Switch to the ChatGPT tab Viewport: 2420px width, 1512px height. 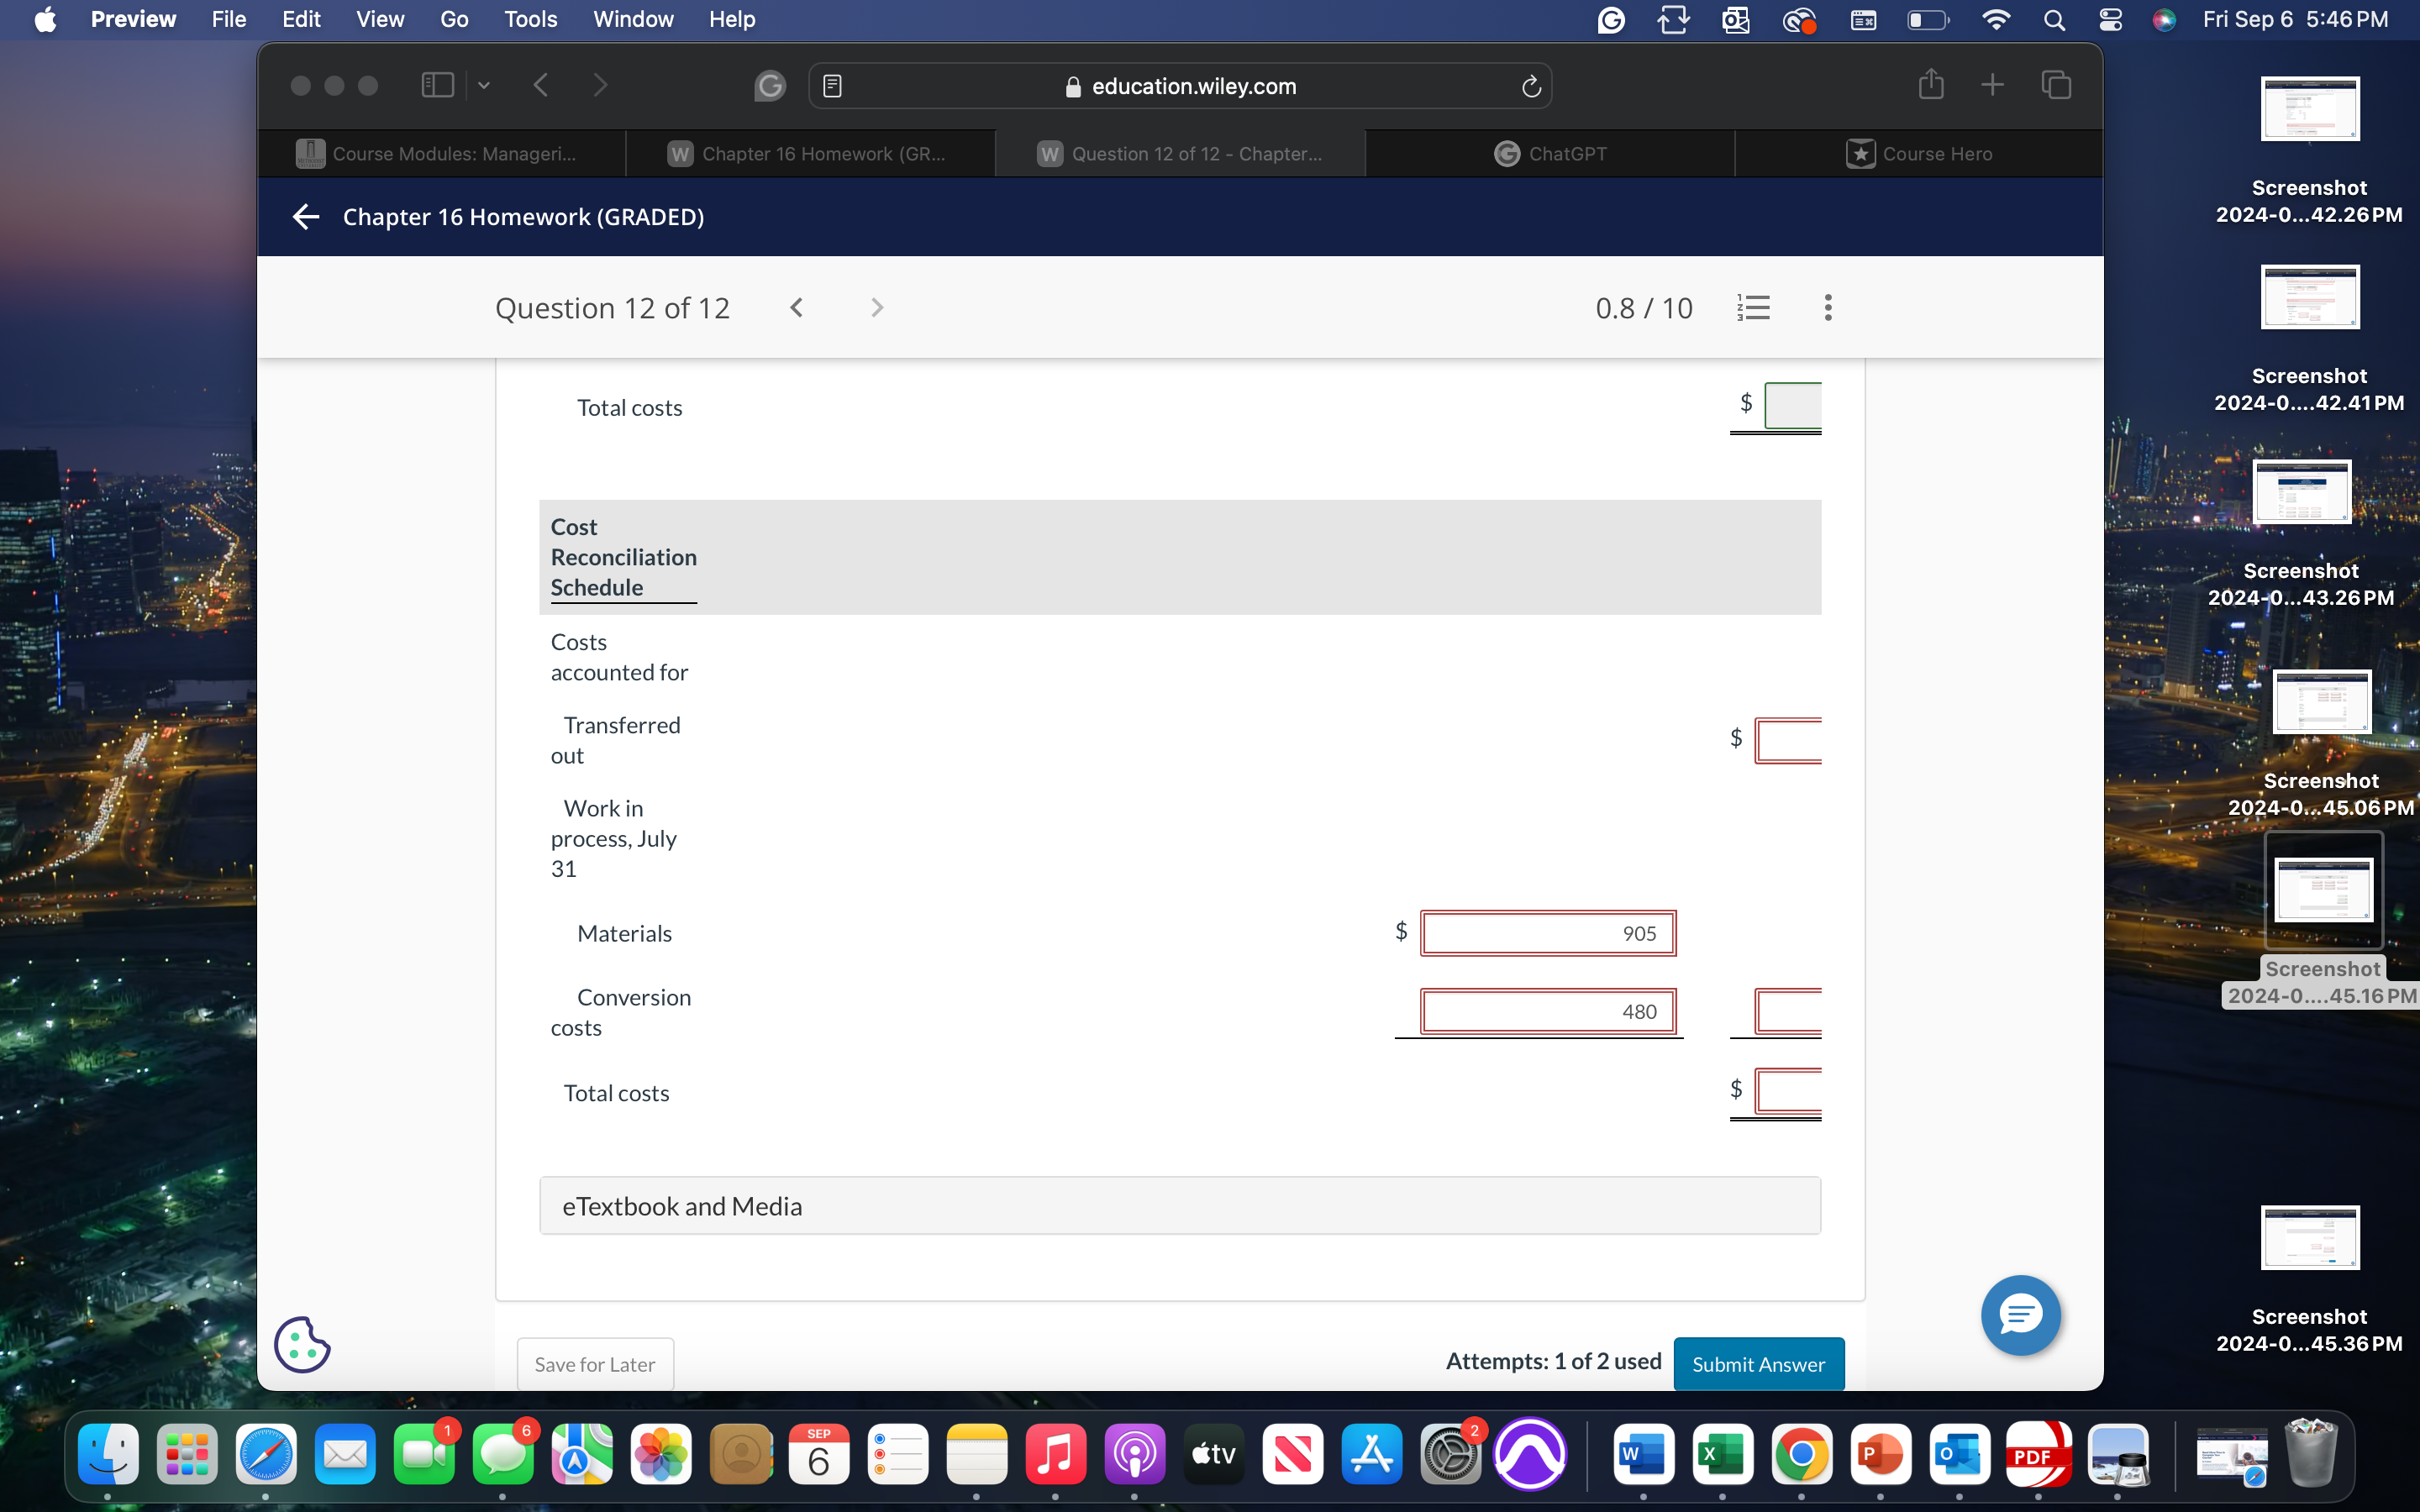pyautogui.click(x=1550, y=154)
